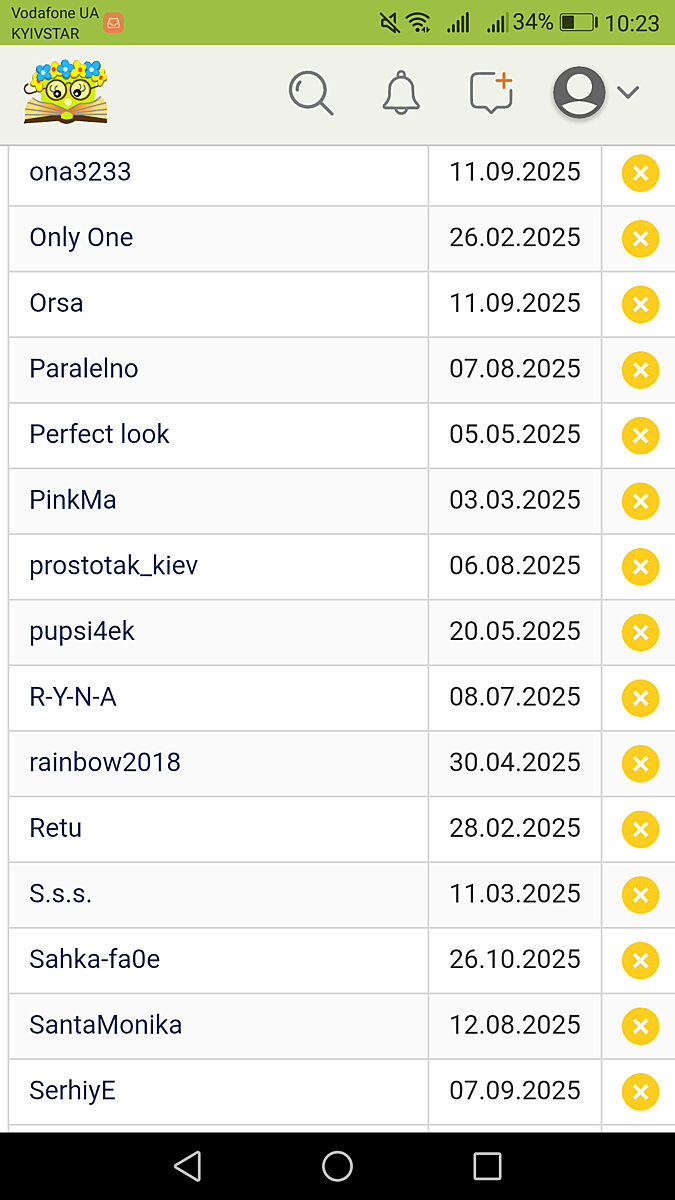
Task: Open notifications bell
Action: (400, 93)
